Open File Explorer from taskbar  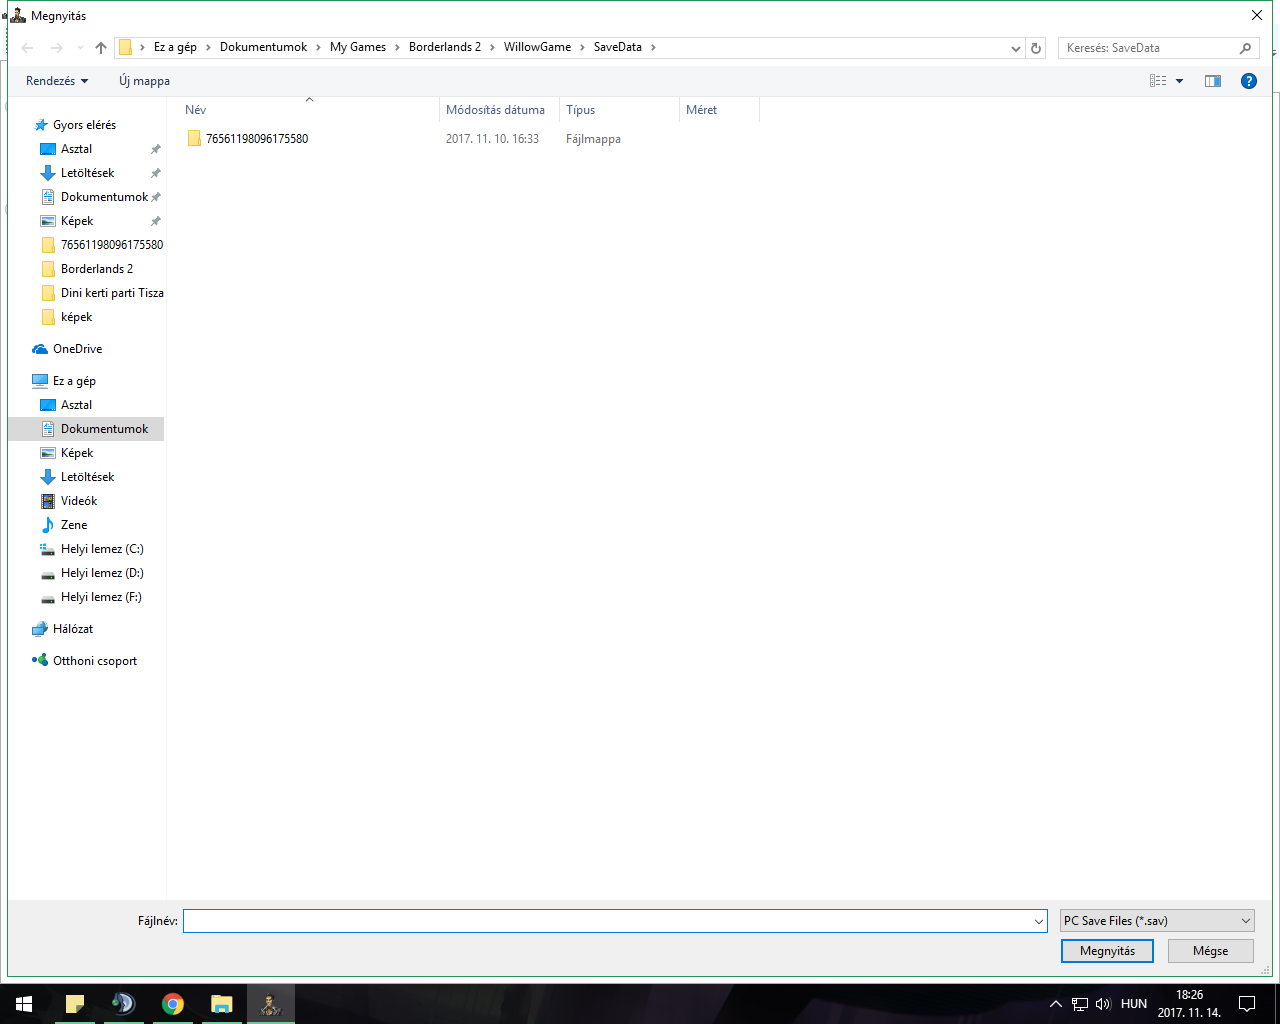click(x=222, y=1004)
